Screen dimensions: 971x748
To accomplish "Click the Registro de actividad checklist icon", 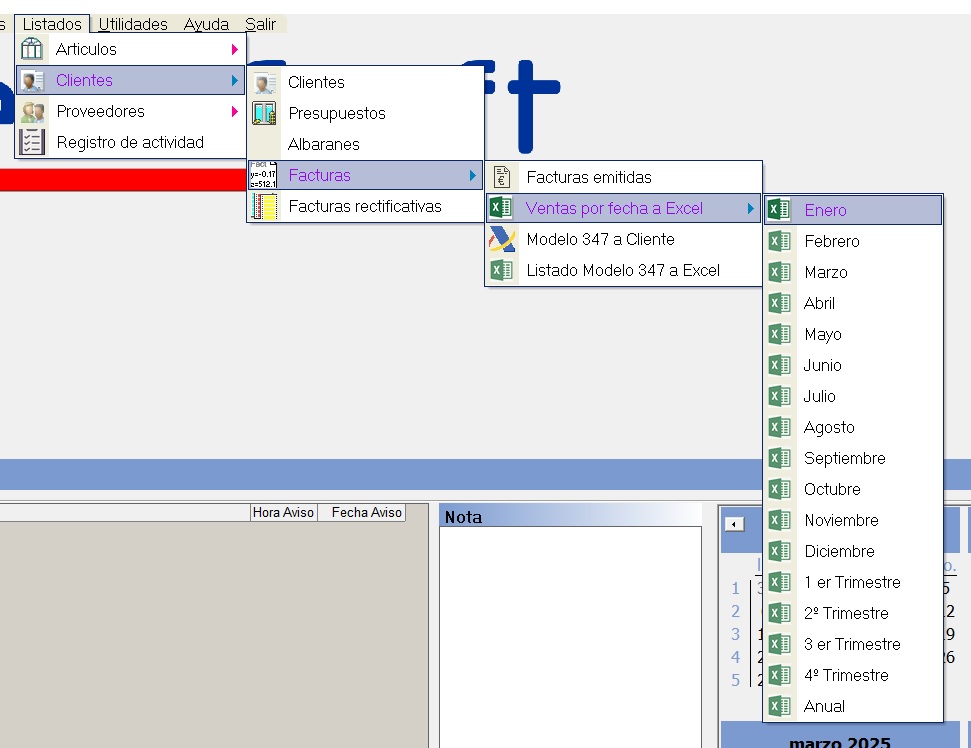I will (x=33, y=143).
